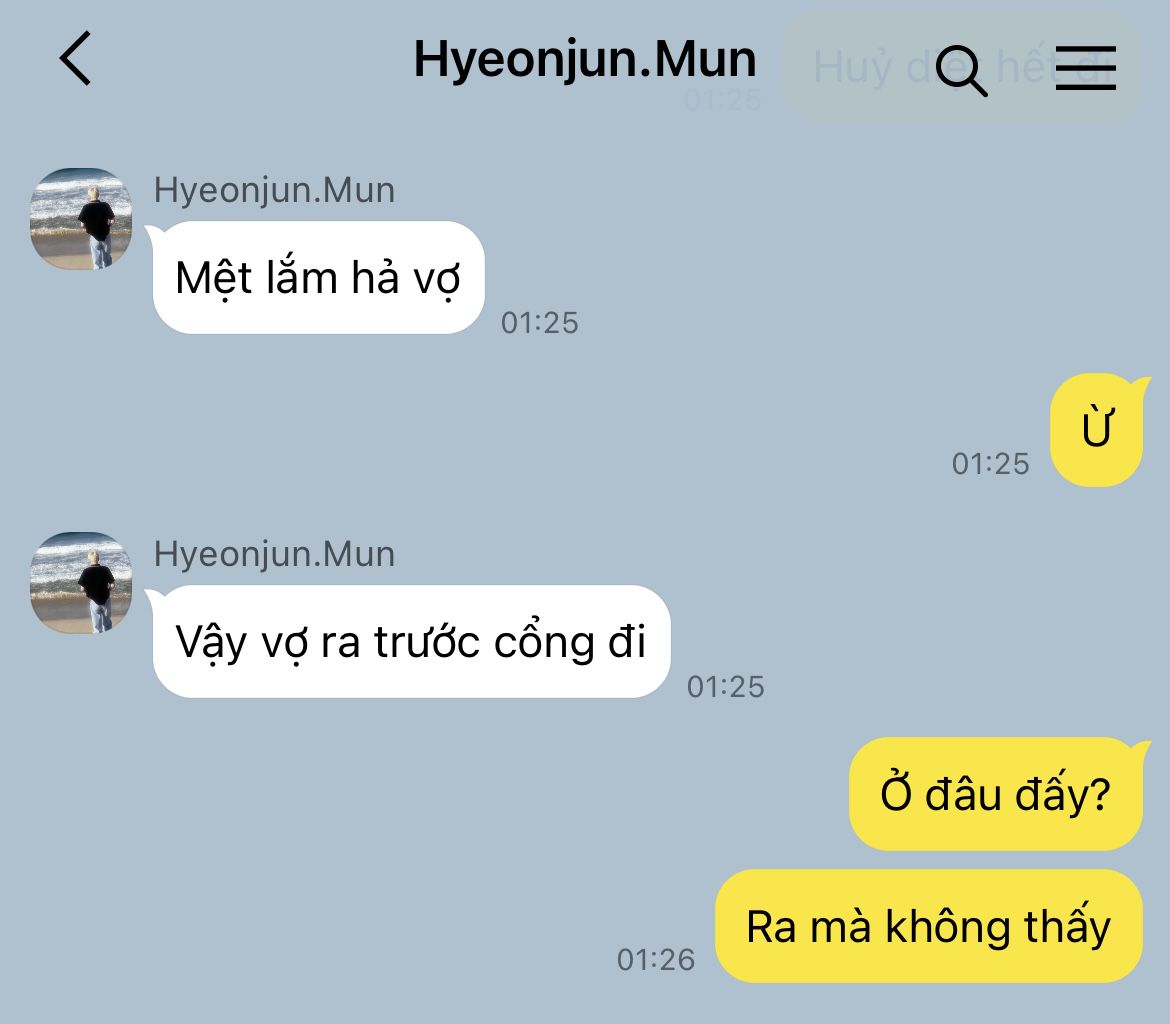Tap the timestamp beside "Mệt lắm hả vợ"
Screen dimensions: 1170x1024
tap(539, 323)
